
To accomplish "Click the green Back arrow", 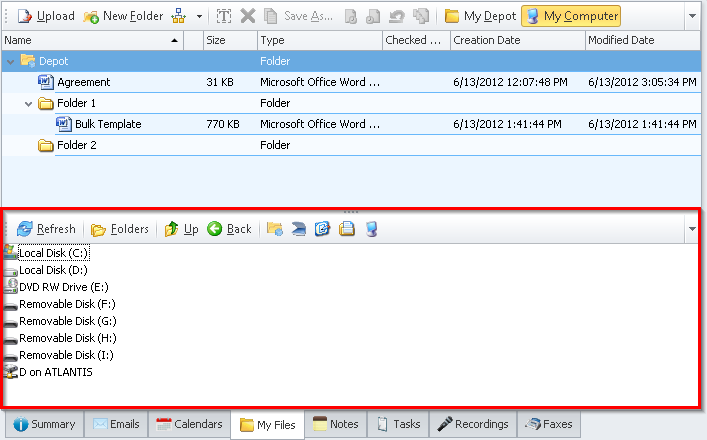I will click(x=229, y=229).
